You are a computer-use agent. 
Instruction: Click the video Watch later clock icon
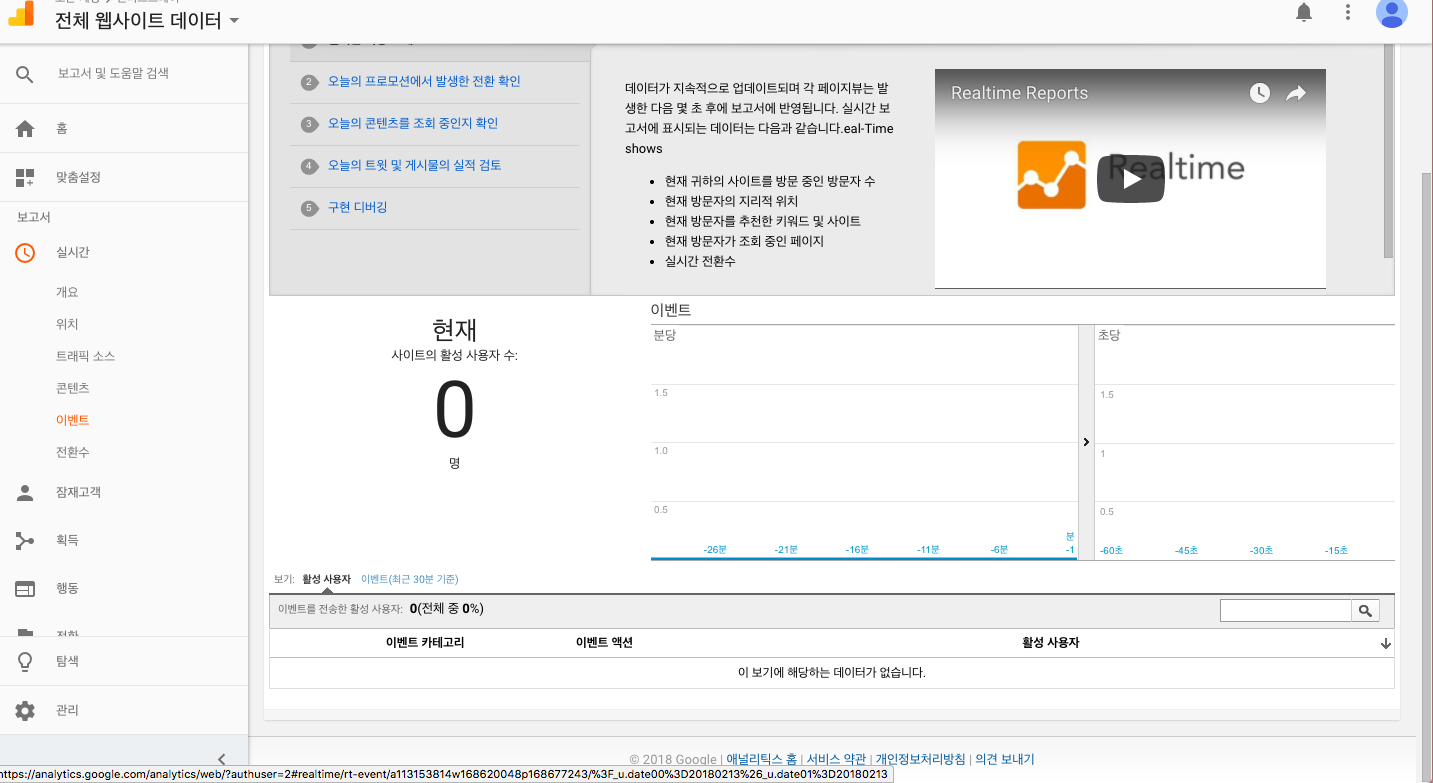(1260, 93)
